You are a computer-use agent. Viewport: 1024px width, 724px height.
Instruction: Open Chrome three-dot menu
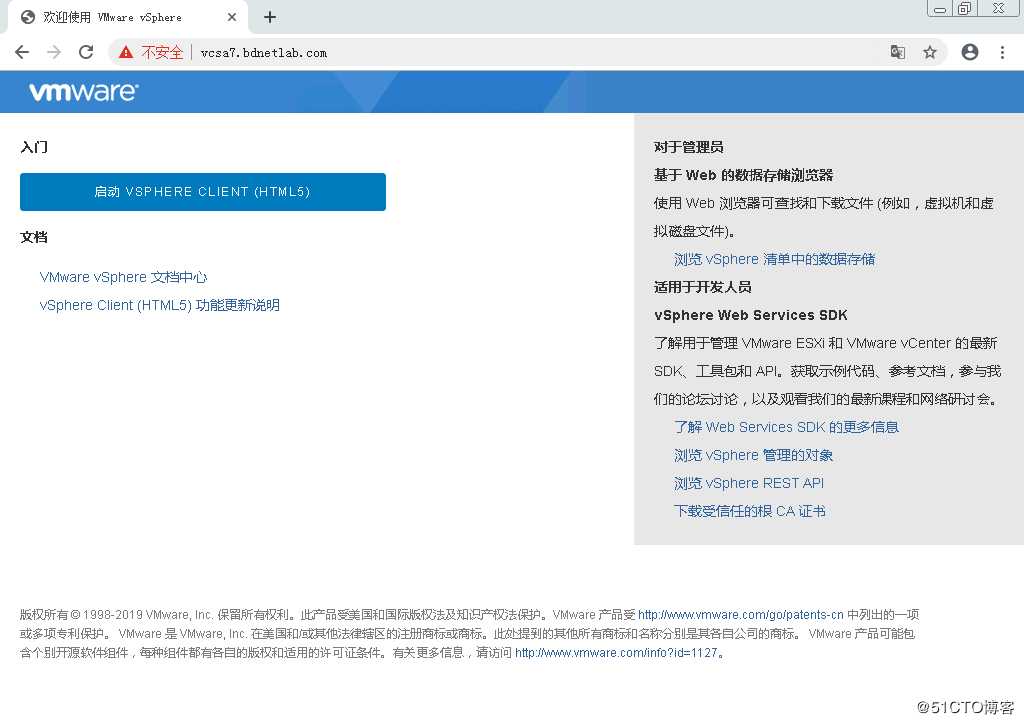[1002, 52]
